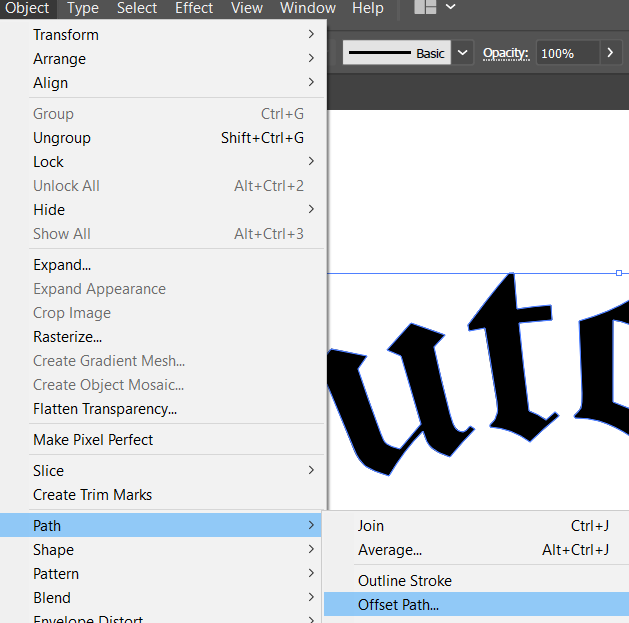Viewport: 629px width, 623px height.
Task: Choose Offset Path from the submenu
Action: coord(398,604)
